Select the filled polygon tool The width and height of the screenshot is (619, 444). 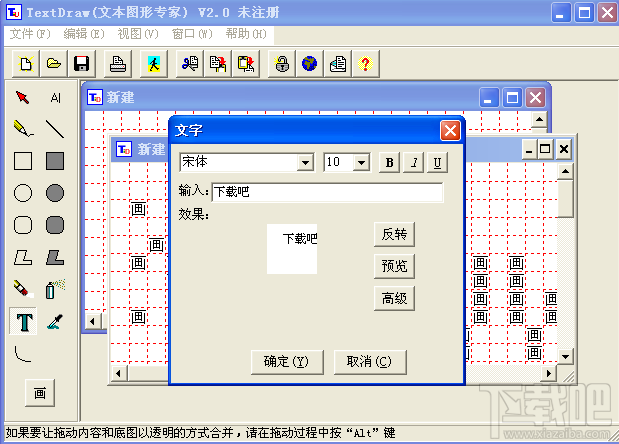click(x=55, y=257)
